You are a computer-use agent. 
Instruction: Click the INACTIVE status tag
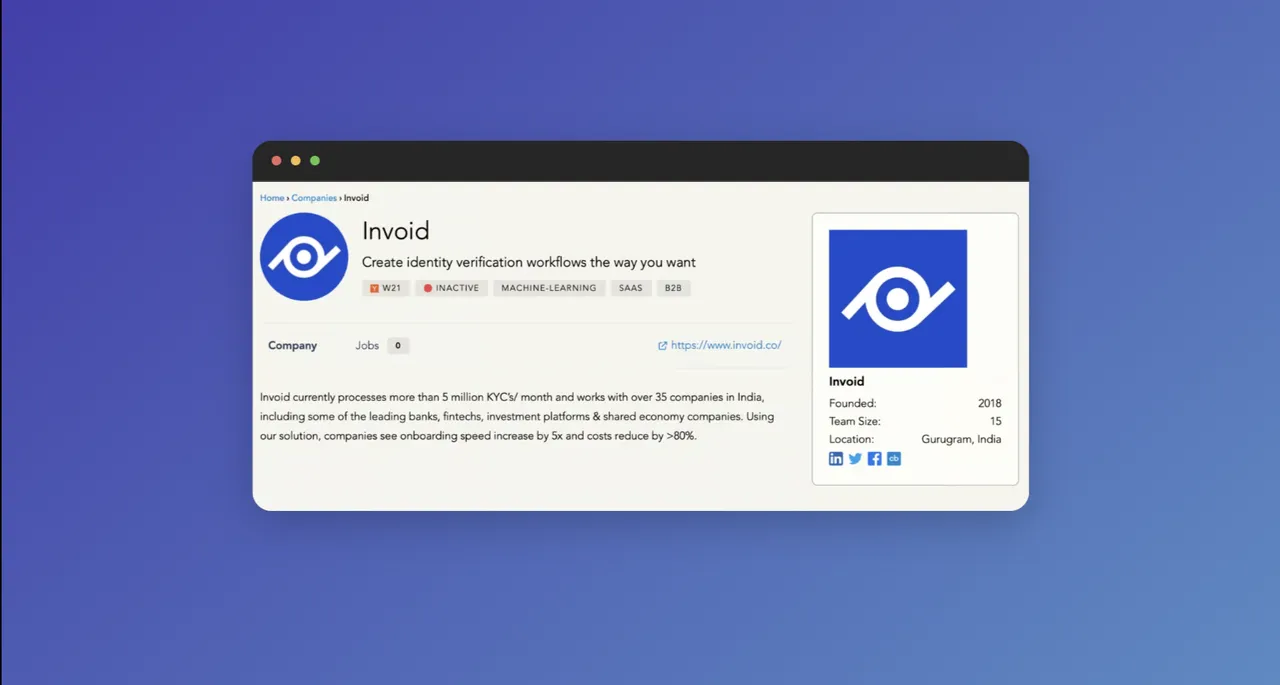(x=451, y=288)
